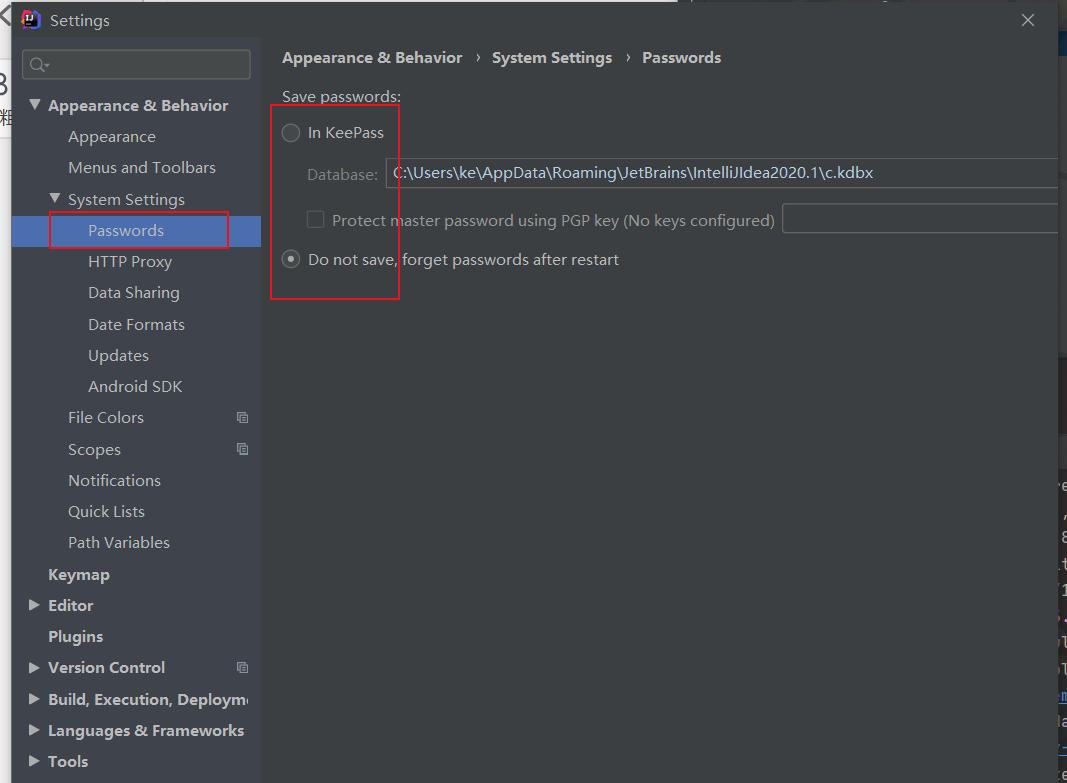Focus the settings search field

137,65
